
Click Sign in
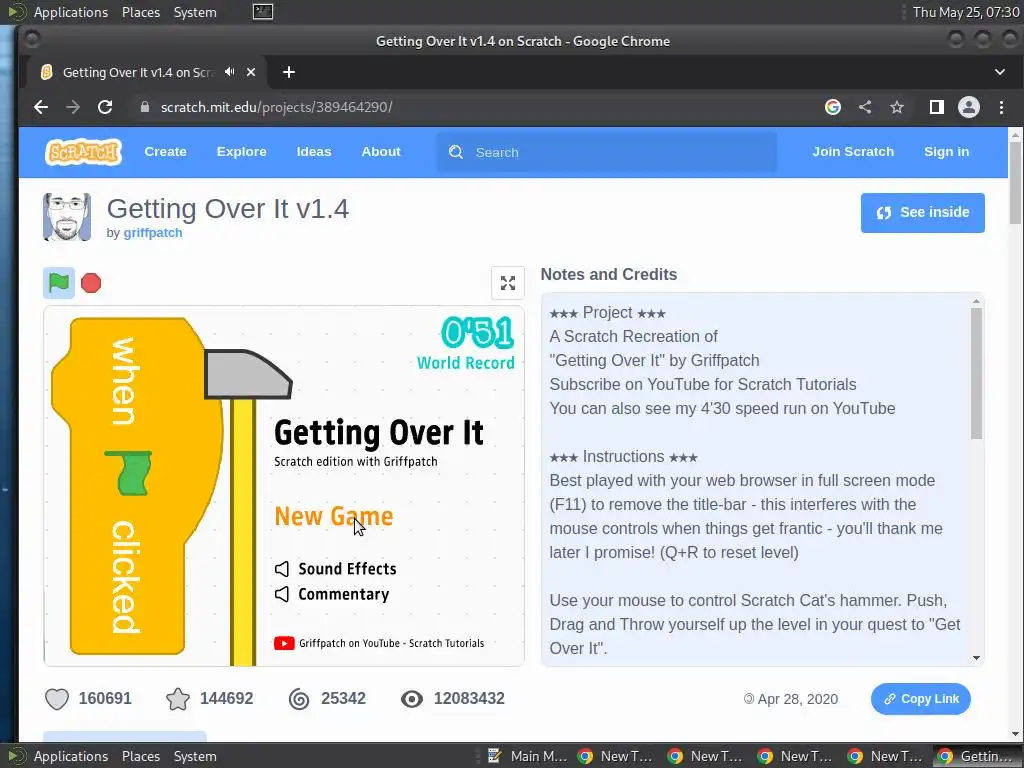[x=946, y=152]
